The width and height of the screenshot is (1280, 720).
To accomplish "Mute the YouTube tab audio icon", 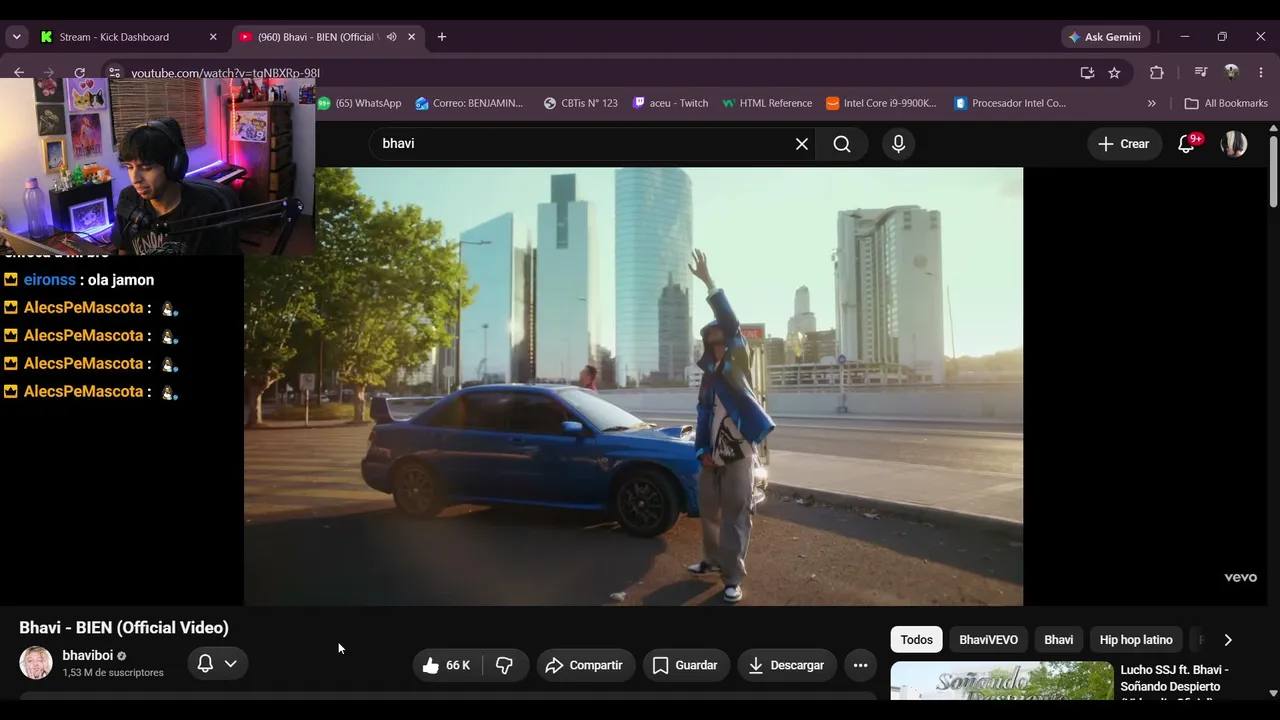I will pyautogui.click(x=392, y=37).
